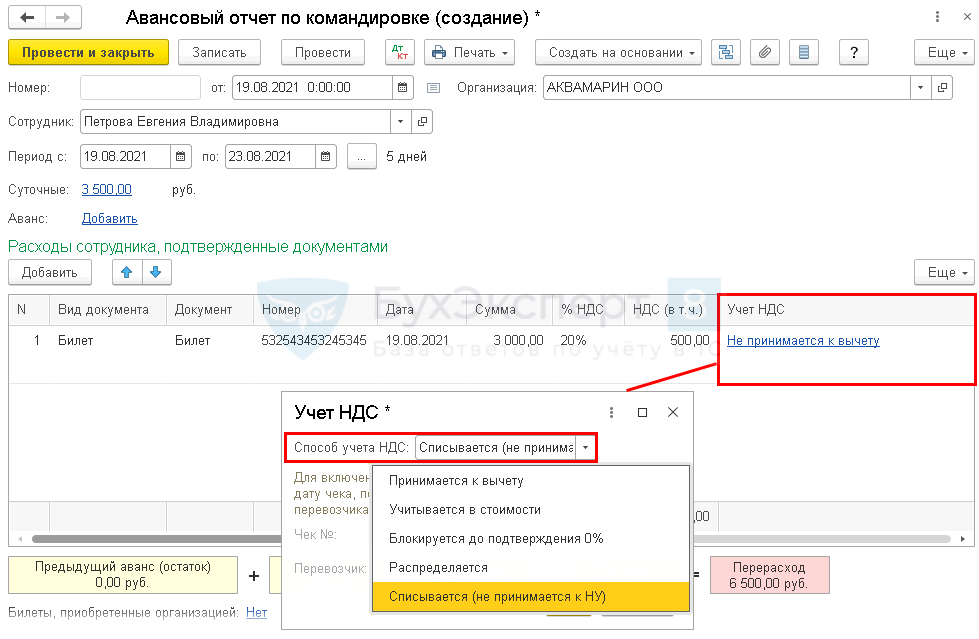Move row up with blue arrow
This screenshot has height=639, width=979.
127,272
